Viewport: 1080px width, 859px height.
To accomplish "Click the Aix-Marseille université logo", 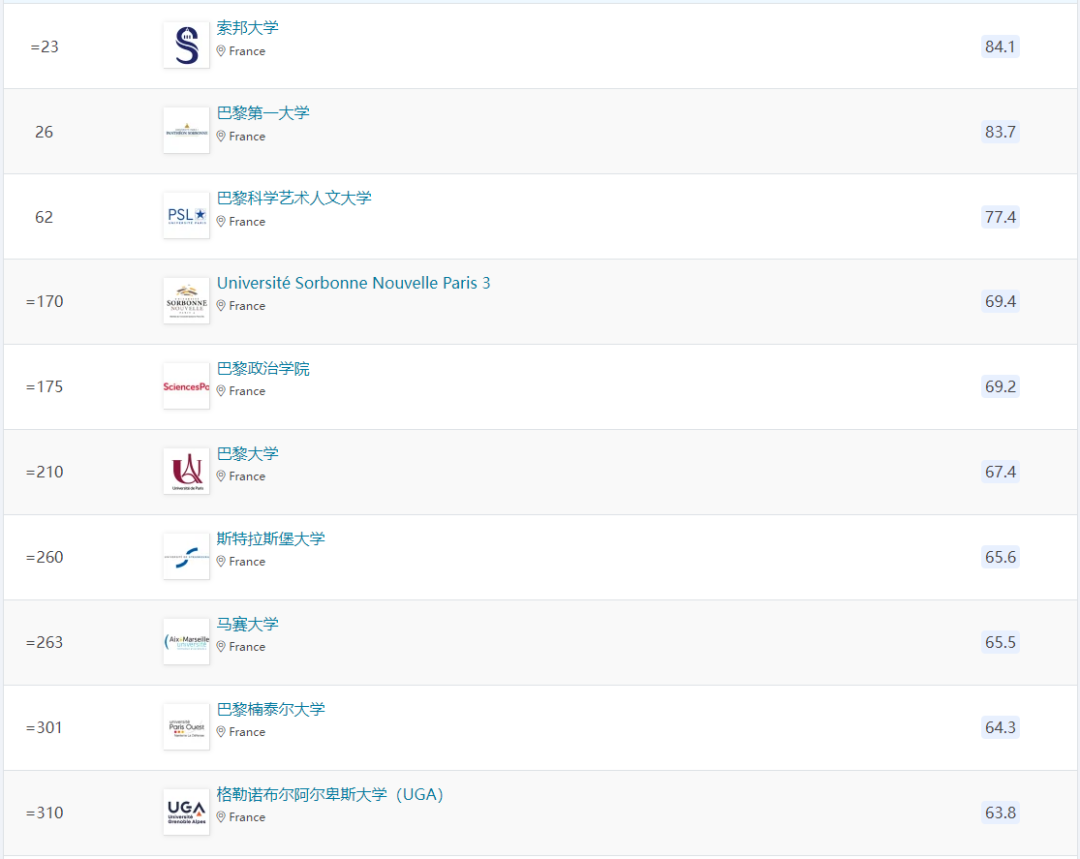I will pos(185,641).
